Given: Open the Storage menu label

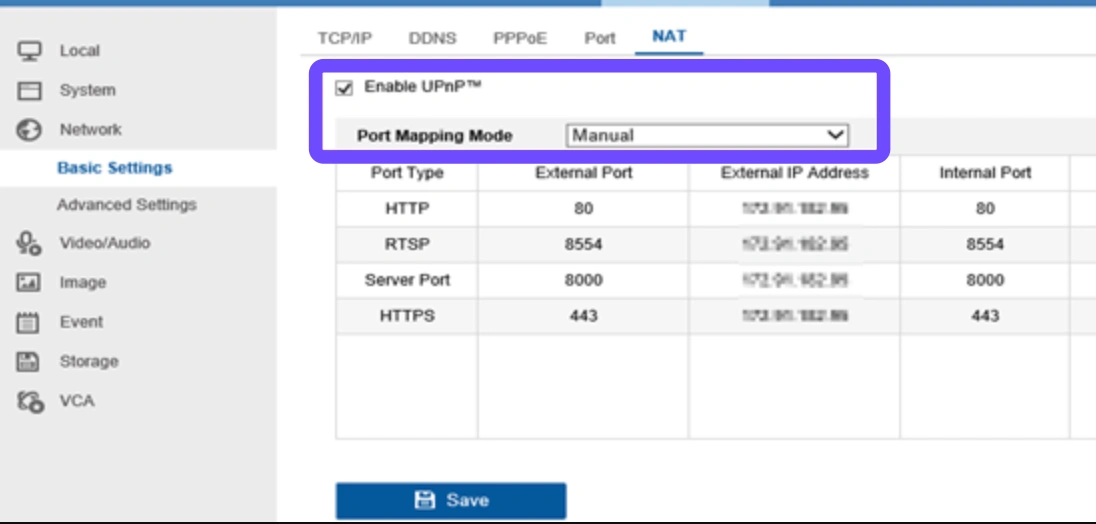Looking at the screenshot, I should [89, 362].
